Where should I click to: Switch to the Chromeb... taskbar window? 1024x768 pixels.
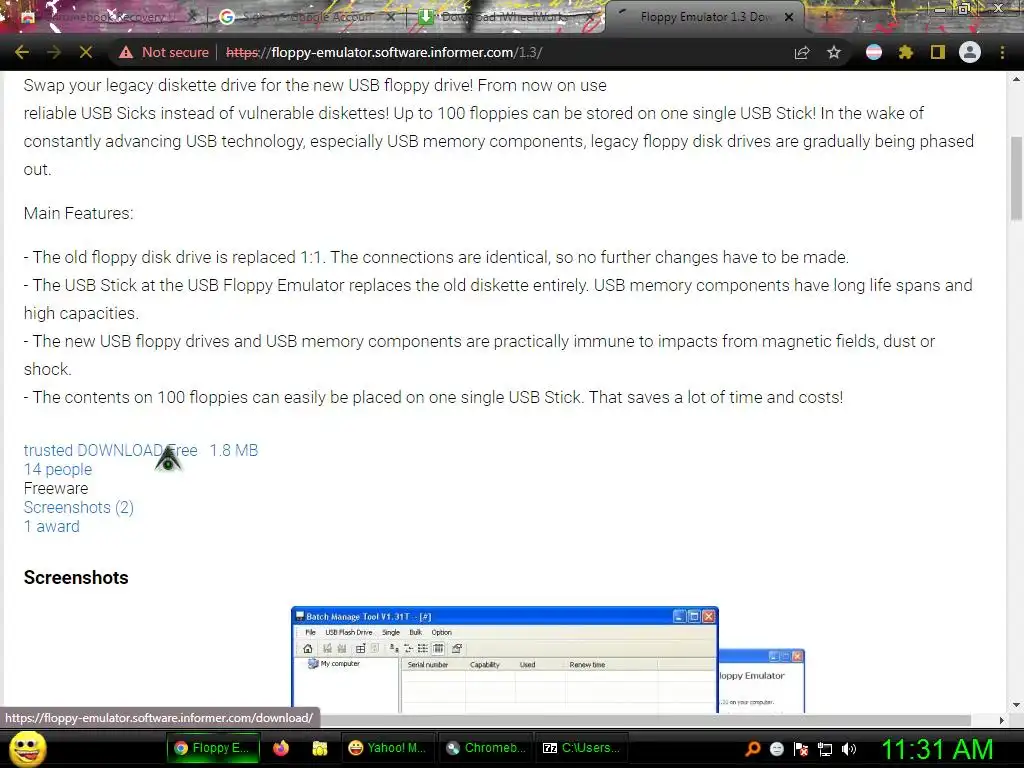coord(486,748)
